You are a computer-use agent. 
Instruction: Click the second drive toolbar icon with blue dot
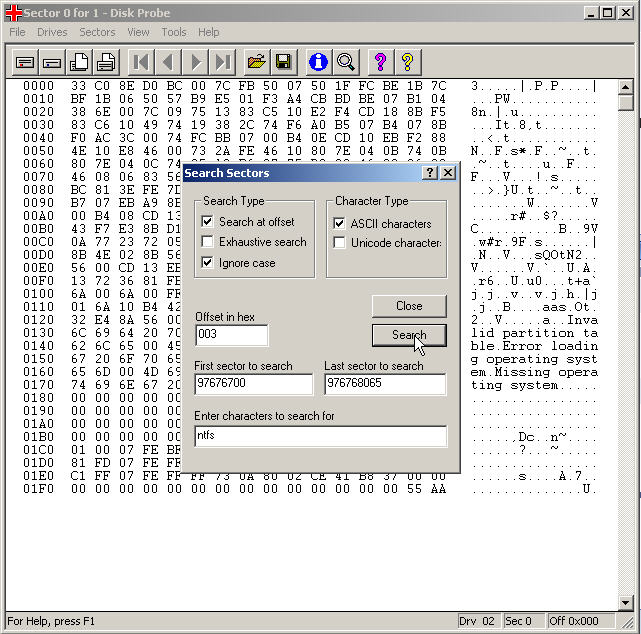[x=52, y=63]
